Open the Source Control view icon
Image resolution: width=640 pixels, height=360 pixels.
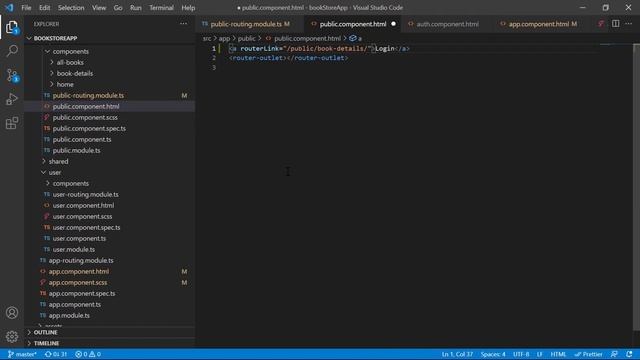[x=12, y=76]
